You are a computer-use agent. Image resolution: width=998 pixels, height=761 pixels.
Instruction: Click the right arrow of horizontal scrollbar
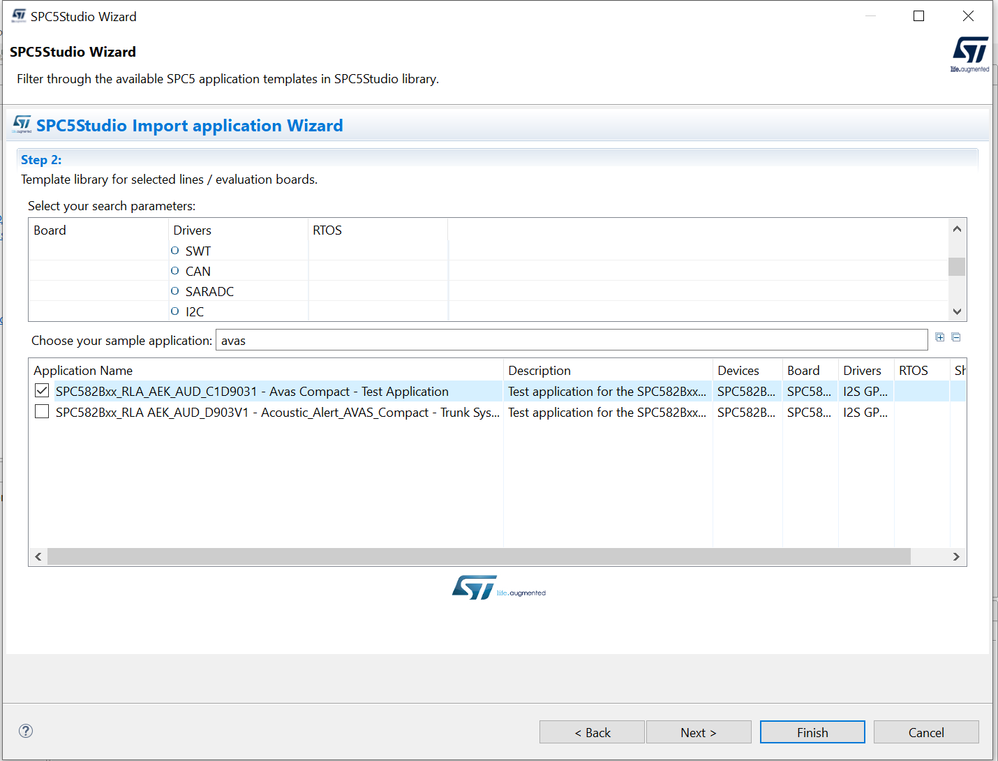[x=956, y=557]
